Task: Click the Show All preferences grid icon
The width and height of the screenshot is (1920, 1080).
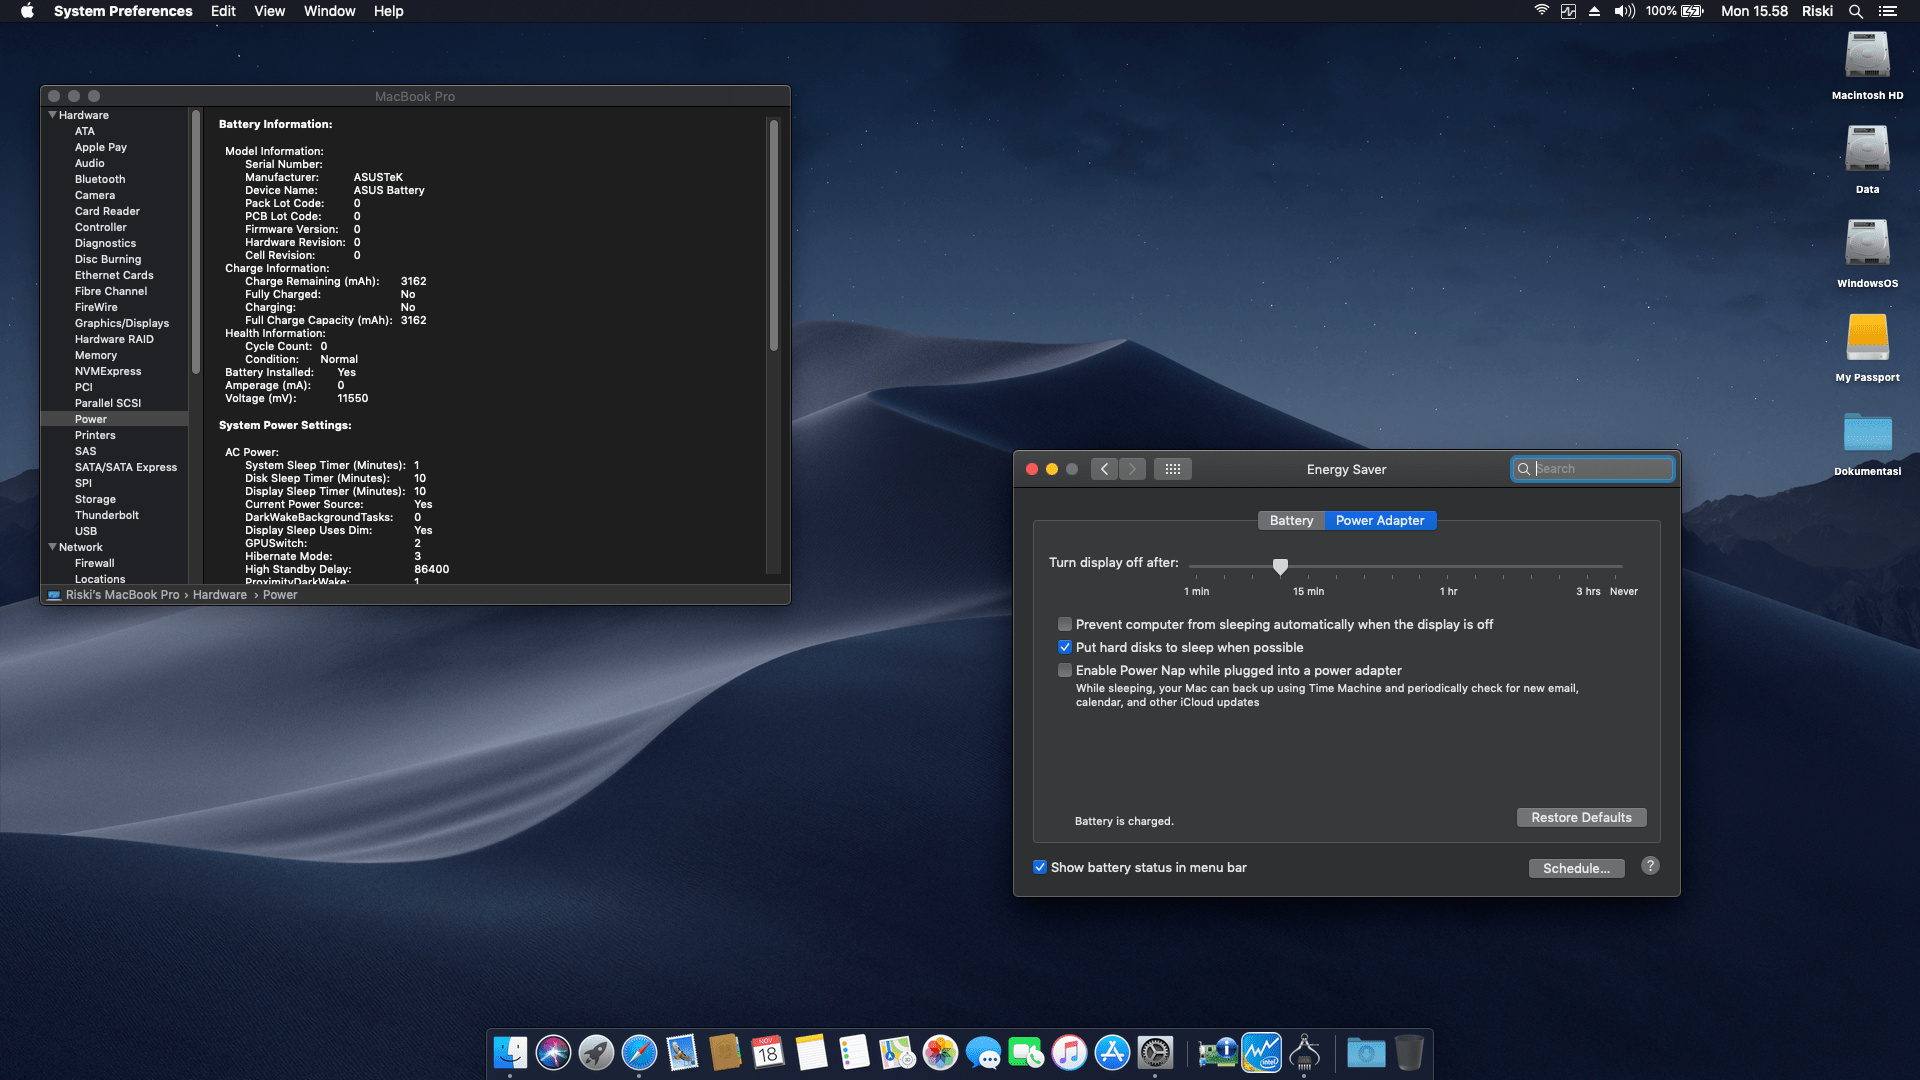Action: pos(1172,468)
